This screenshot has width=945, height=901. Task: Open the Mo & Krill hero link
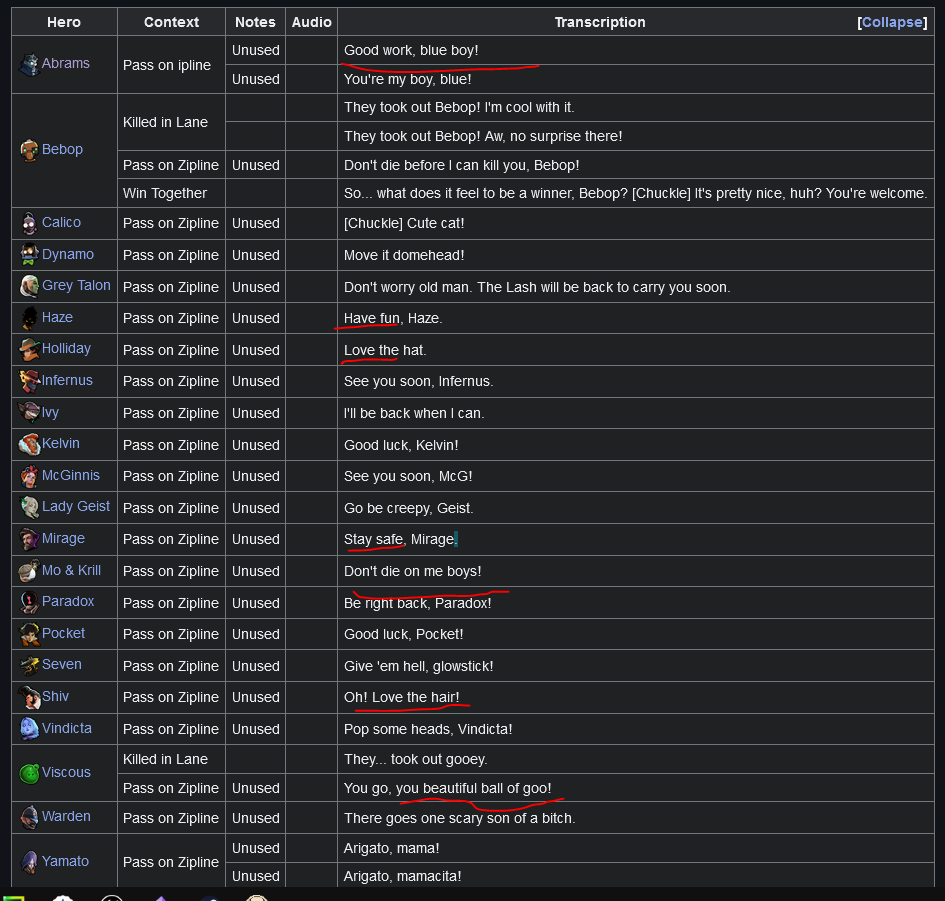[71, 570]
